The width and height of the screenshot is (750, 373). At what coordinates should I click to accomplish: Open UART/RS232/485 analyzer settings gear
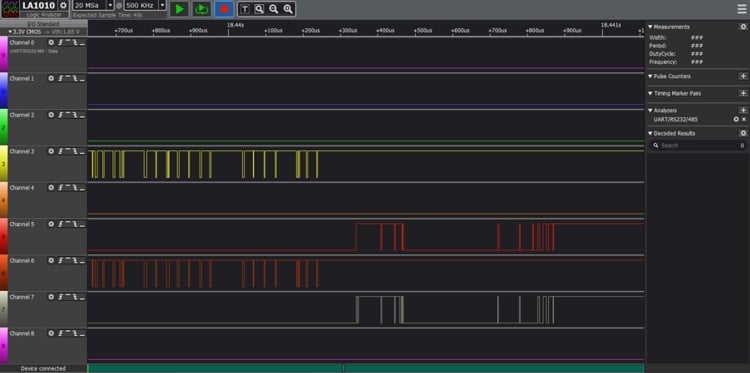click(x=736, y=119)
